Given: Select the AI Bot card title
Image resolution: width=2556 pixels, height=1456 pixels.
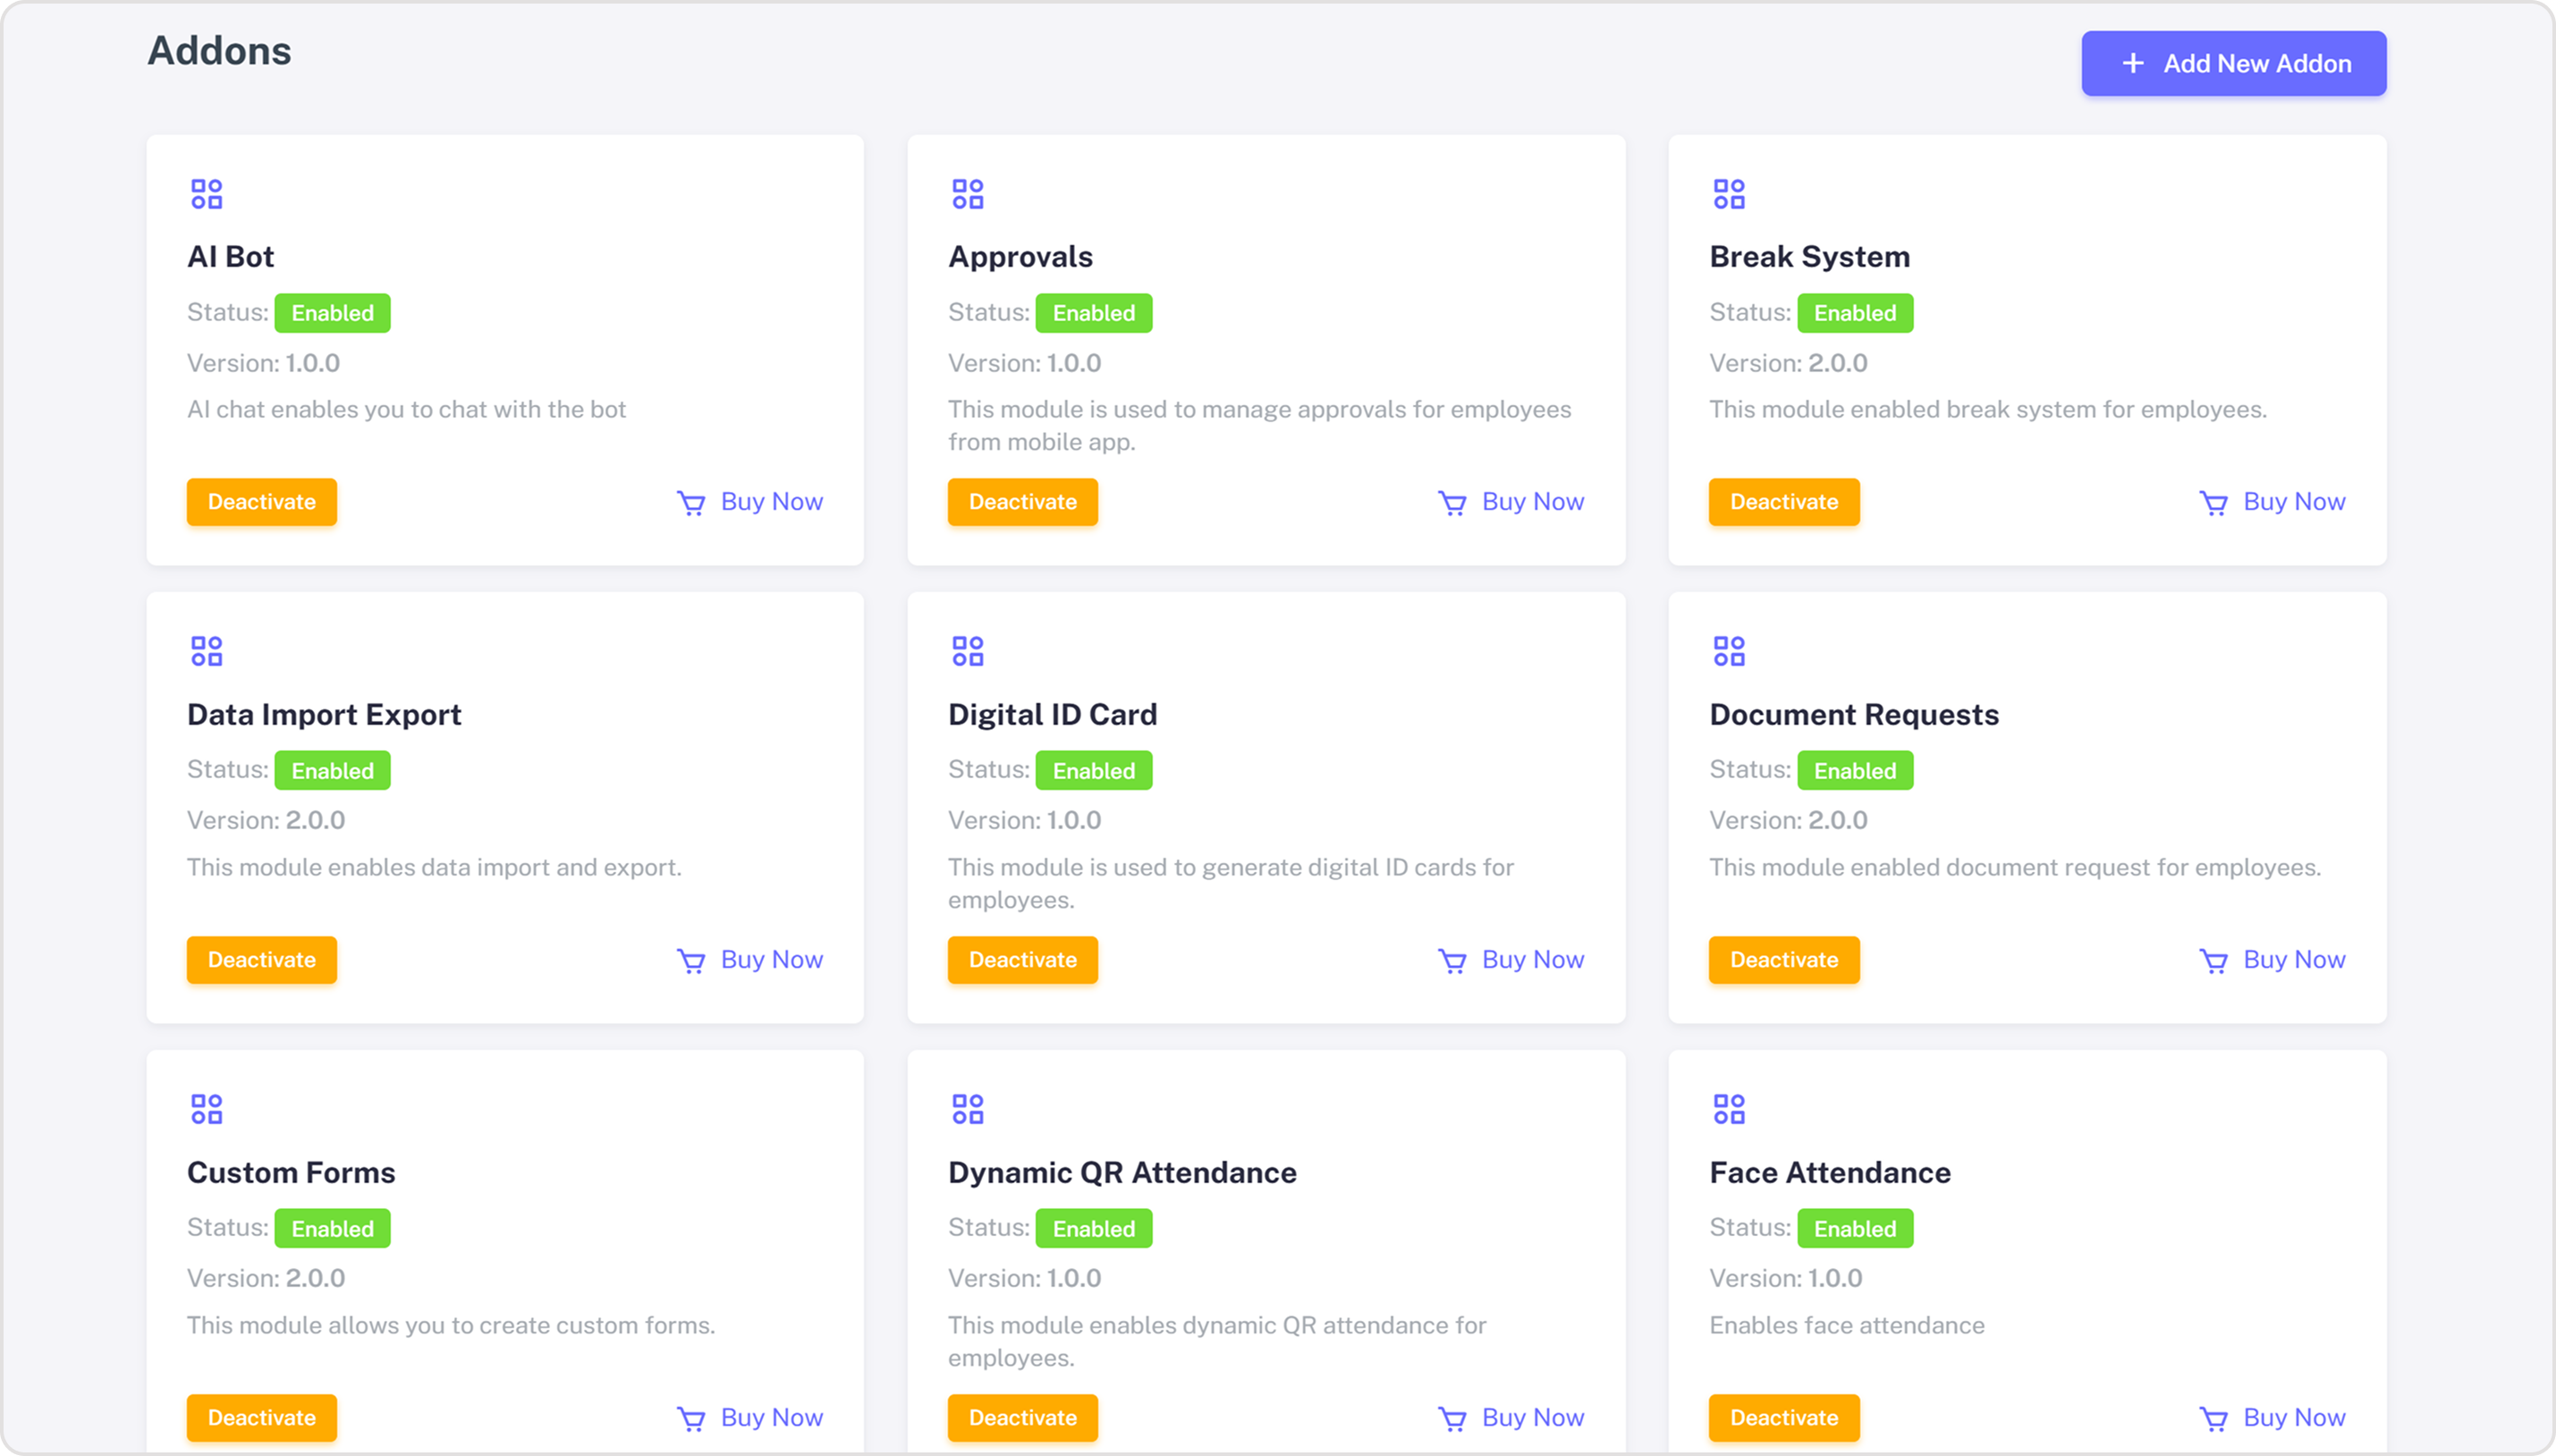Looking at the screenshot, I should pos(231,257).
